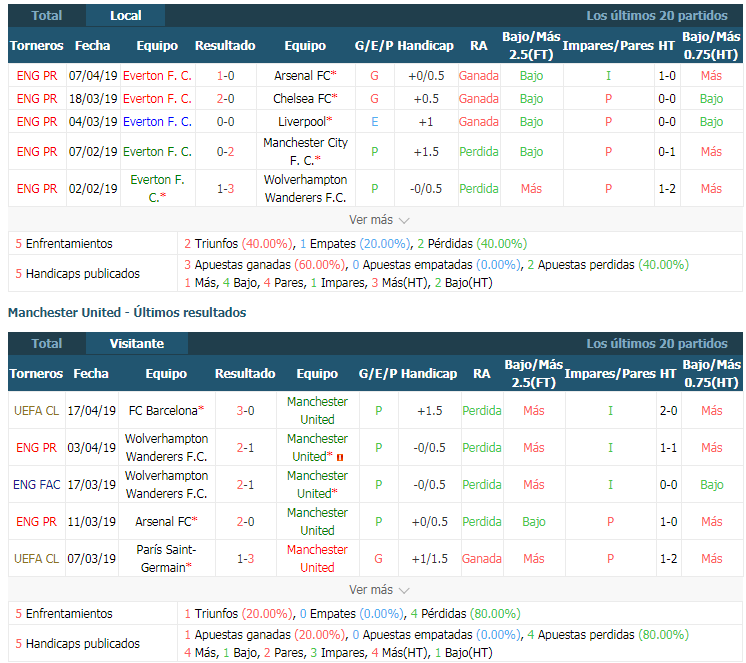Expand Ver más under Everton results
746x663 pixels.
pos(379,220)
